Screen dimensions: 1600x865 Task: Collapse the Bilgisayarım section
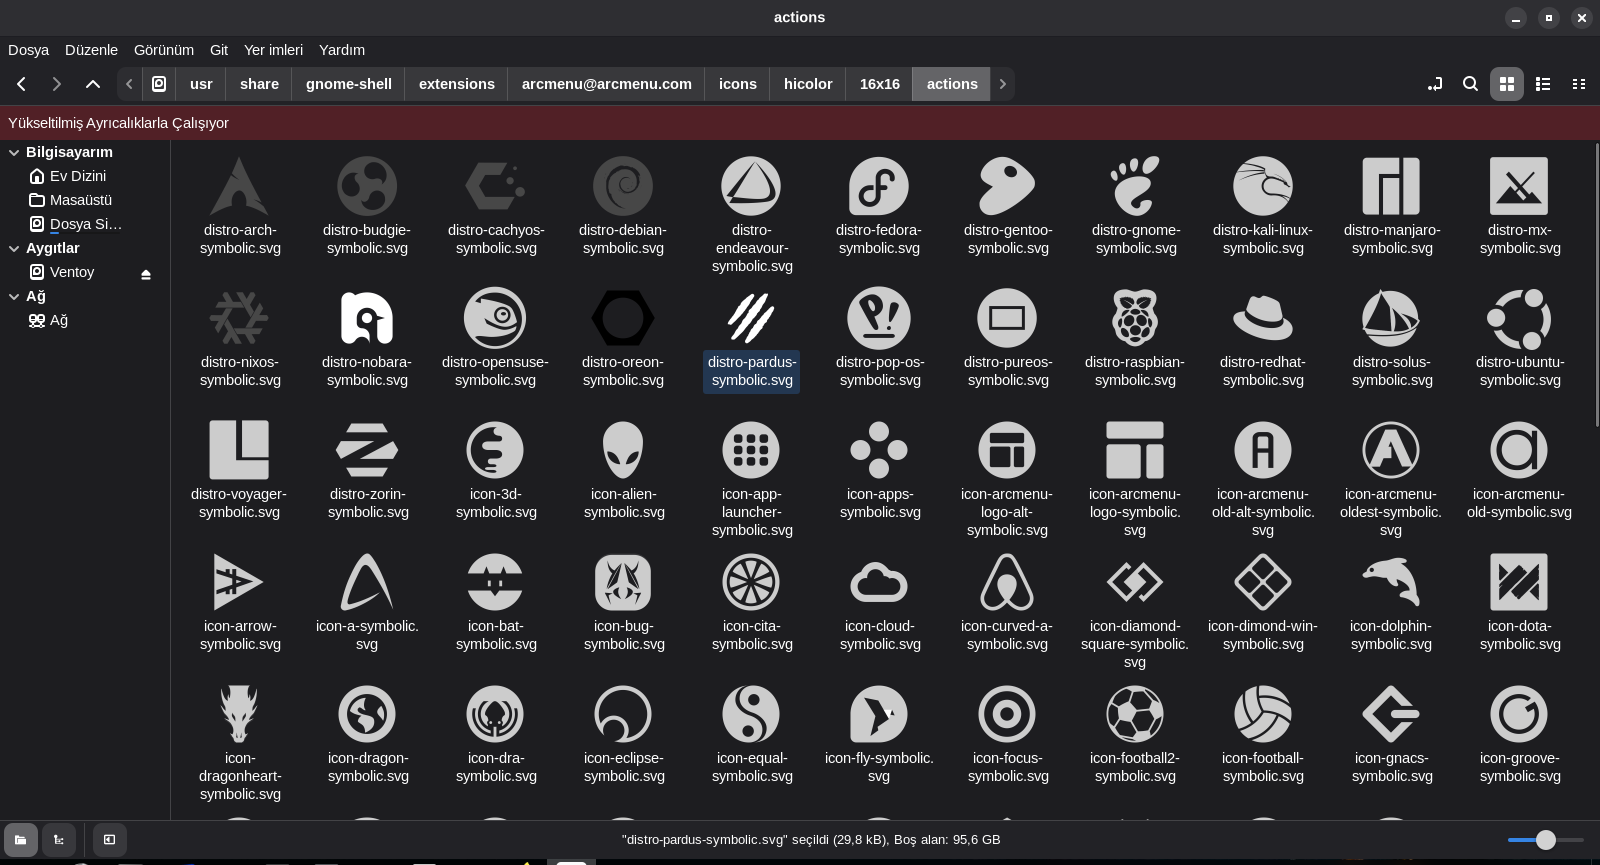click(14, 153)
